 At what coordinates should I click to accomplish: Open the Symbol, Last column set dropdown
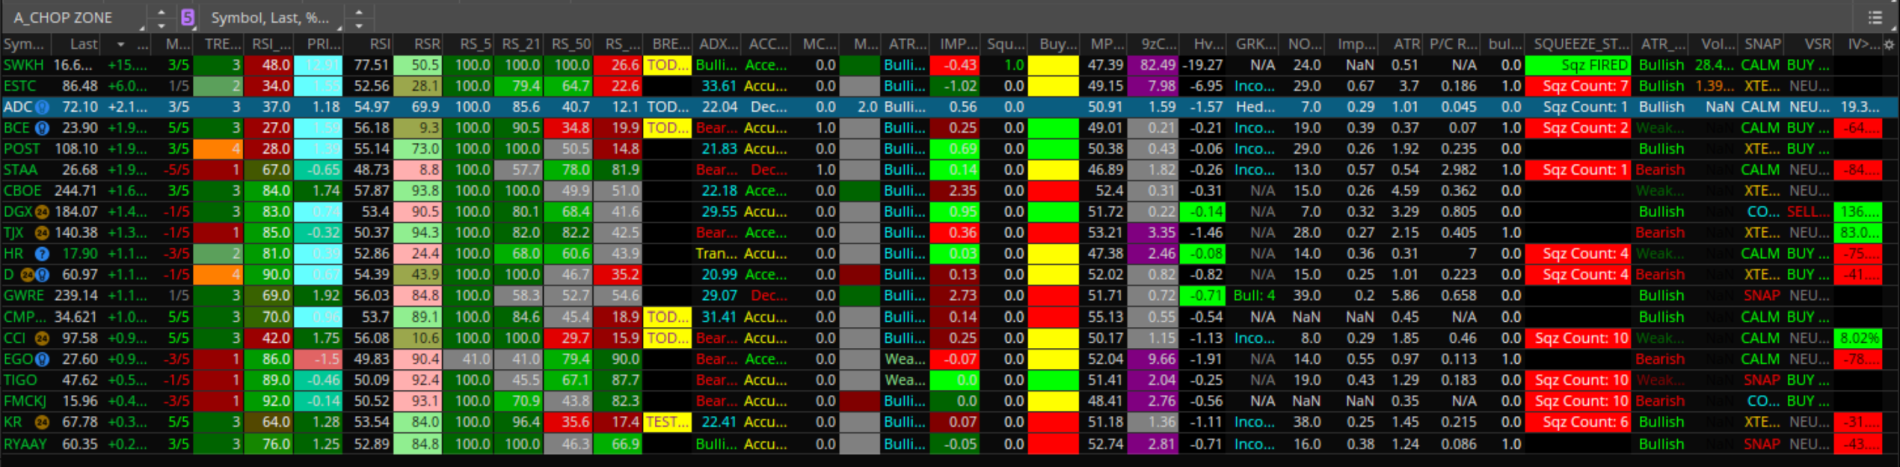tap(270, 17)
